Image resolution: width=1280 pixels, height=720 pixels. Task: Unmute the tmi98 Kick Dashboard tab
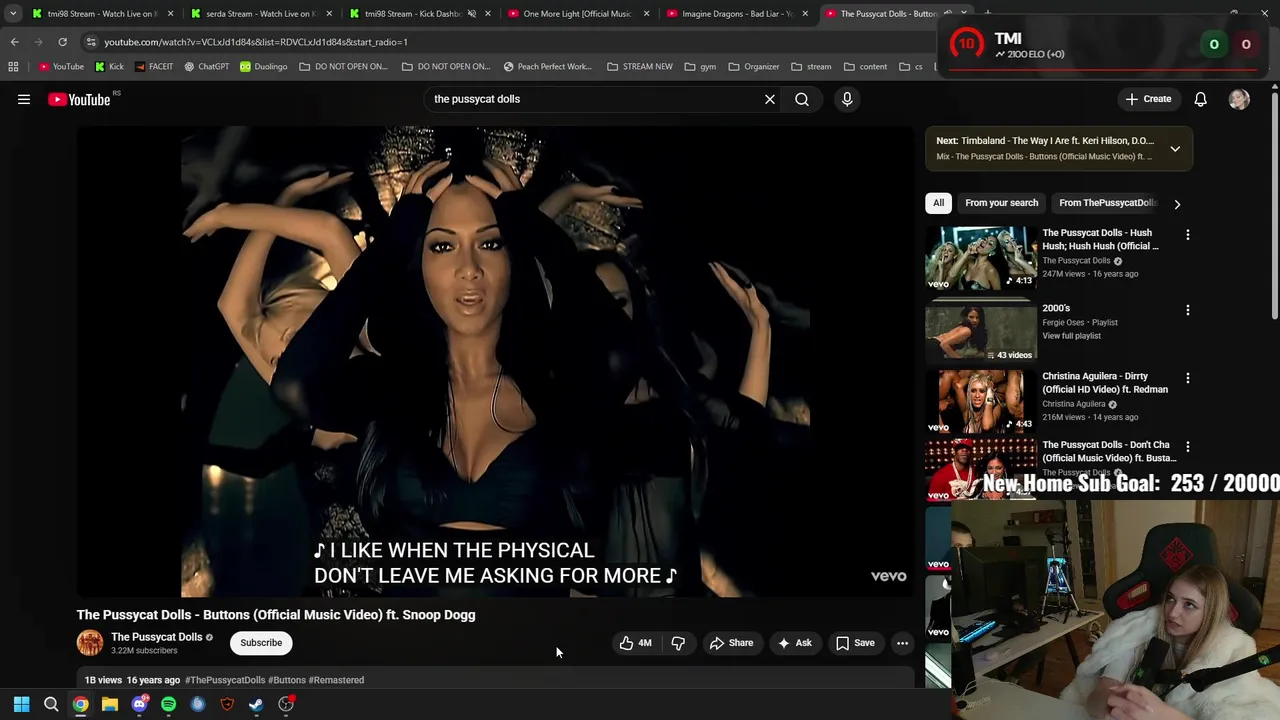pos(471,14)
